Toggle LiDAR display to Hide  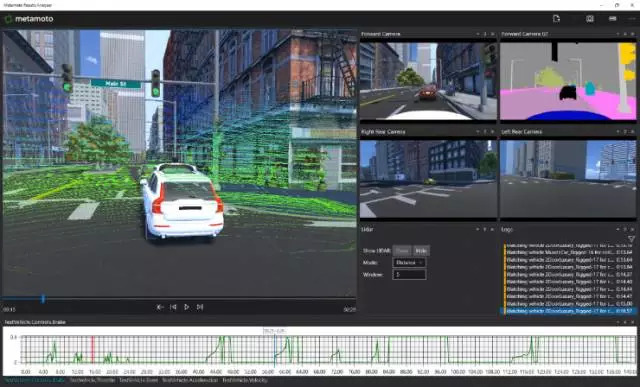421,251
